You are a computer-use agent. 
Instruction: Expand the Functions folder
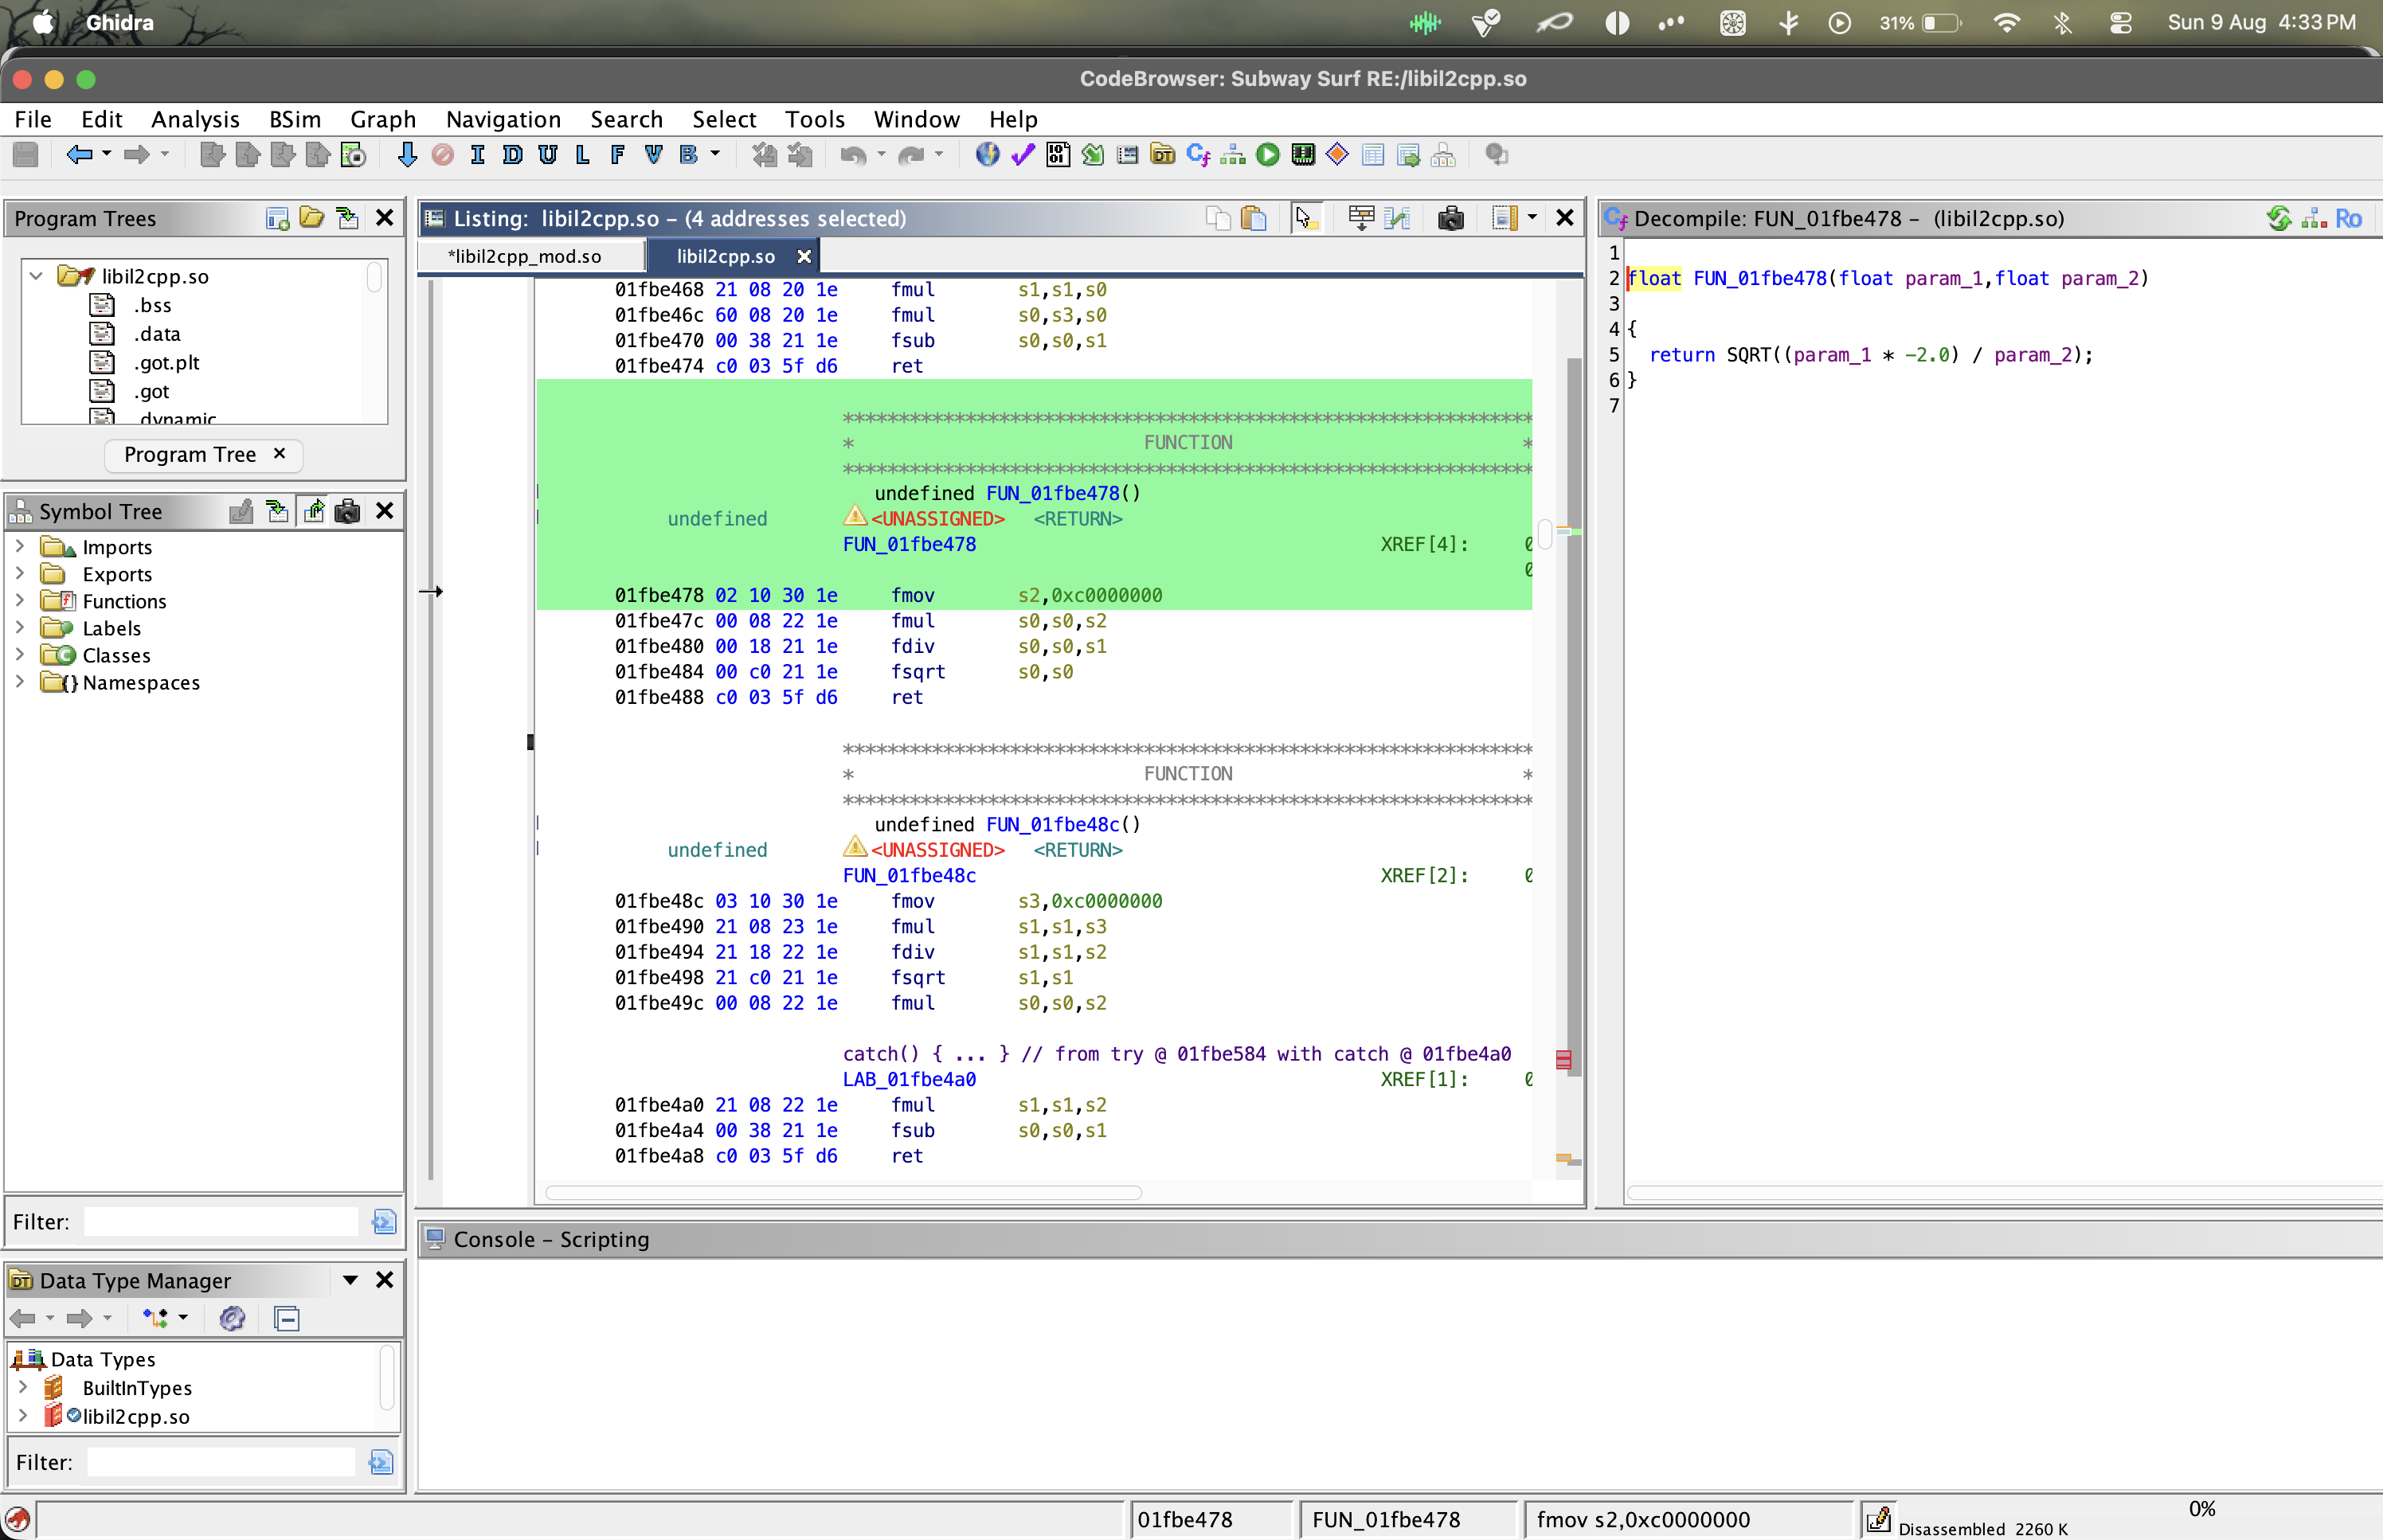19,601
